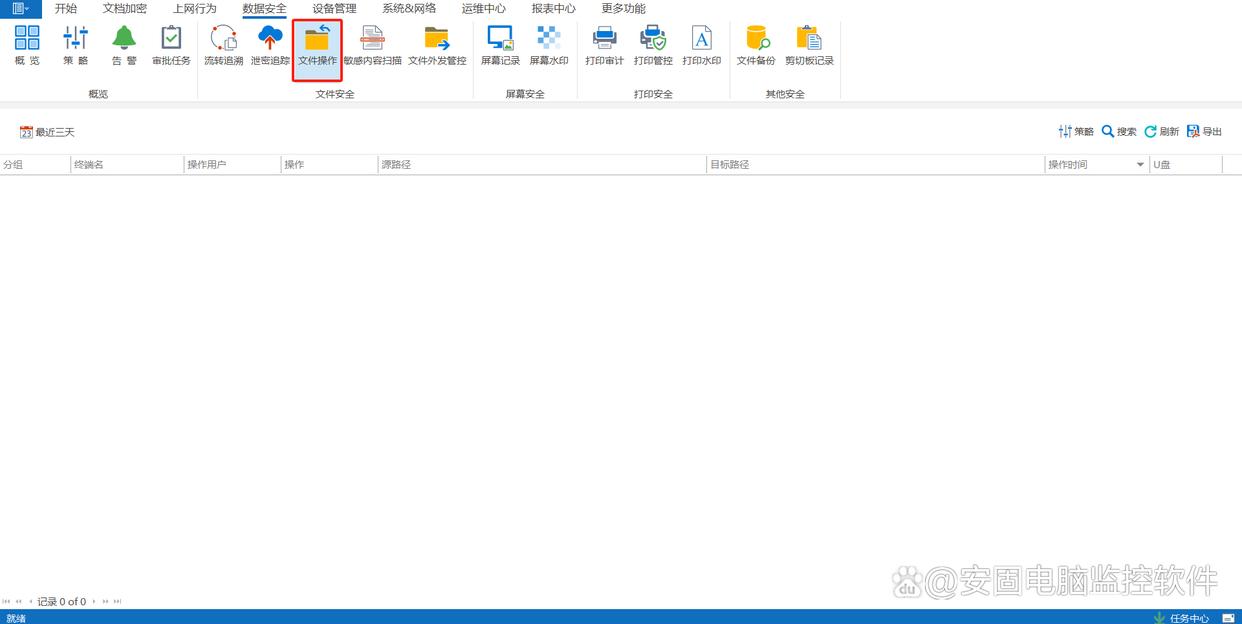
Task: Click the 策略 button above the table
Action: click(1076, 132)
